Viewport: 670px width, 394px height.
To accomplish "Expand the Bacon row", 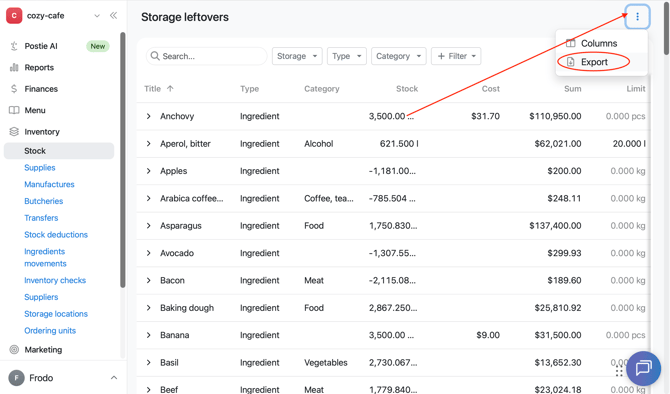I will [x=148, y=280].
